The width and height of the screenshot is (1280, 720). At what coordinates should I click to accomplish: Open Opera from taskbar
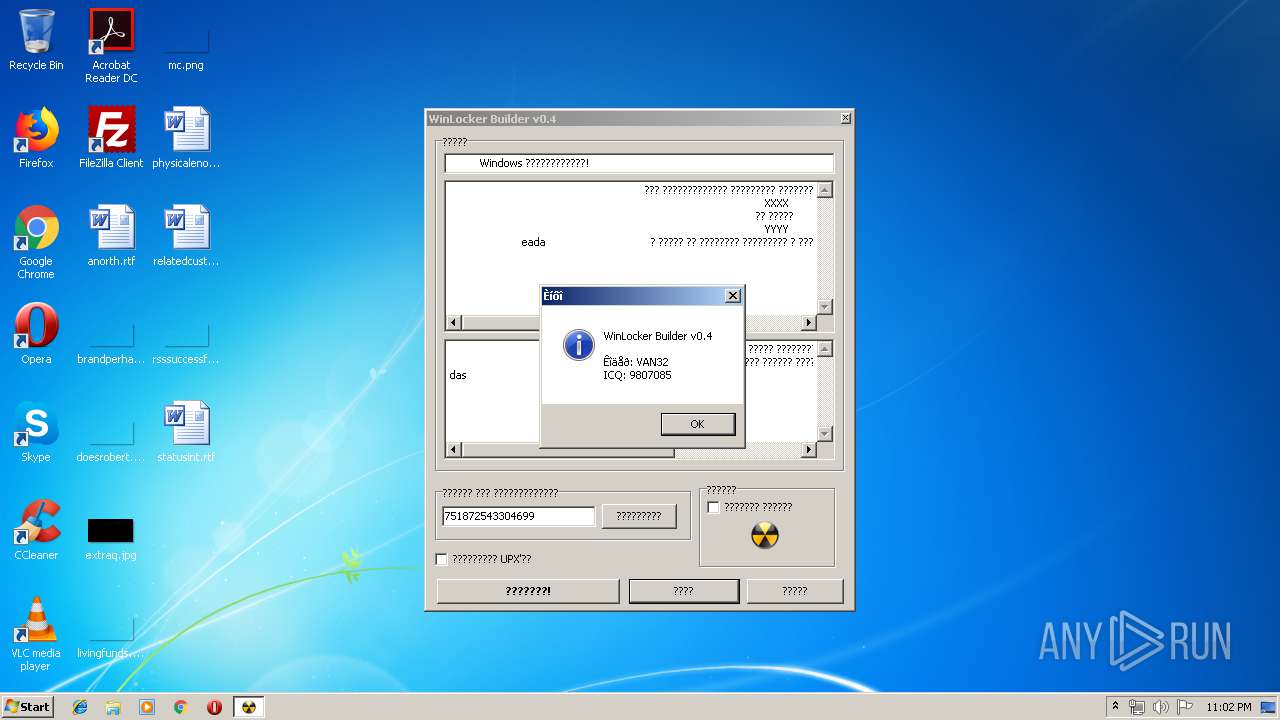[x=214, y=707]
